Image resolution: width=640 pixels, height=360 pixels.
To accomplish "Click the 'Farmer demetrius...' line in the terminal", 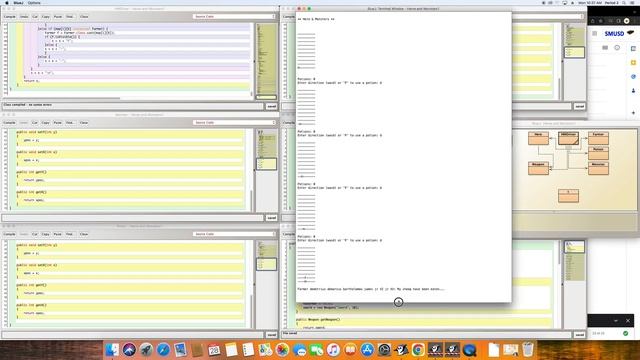I will [x=371, y=289].
